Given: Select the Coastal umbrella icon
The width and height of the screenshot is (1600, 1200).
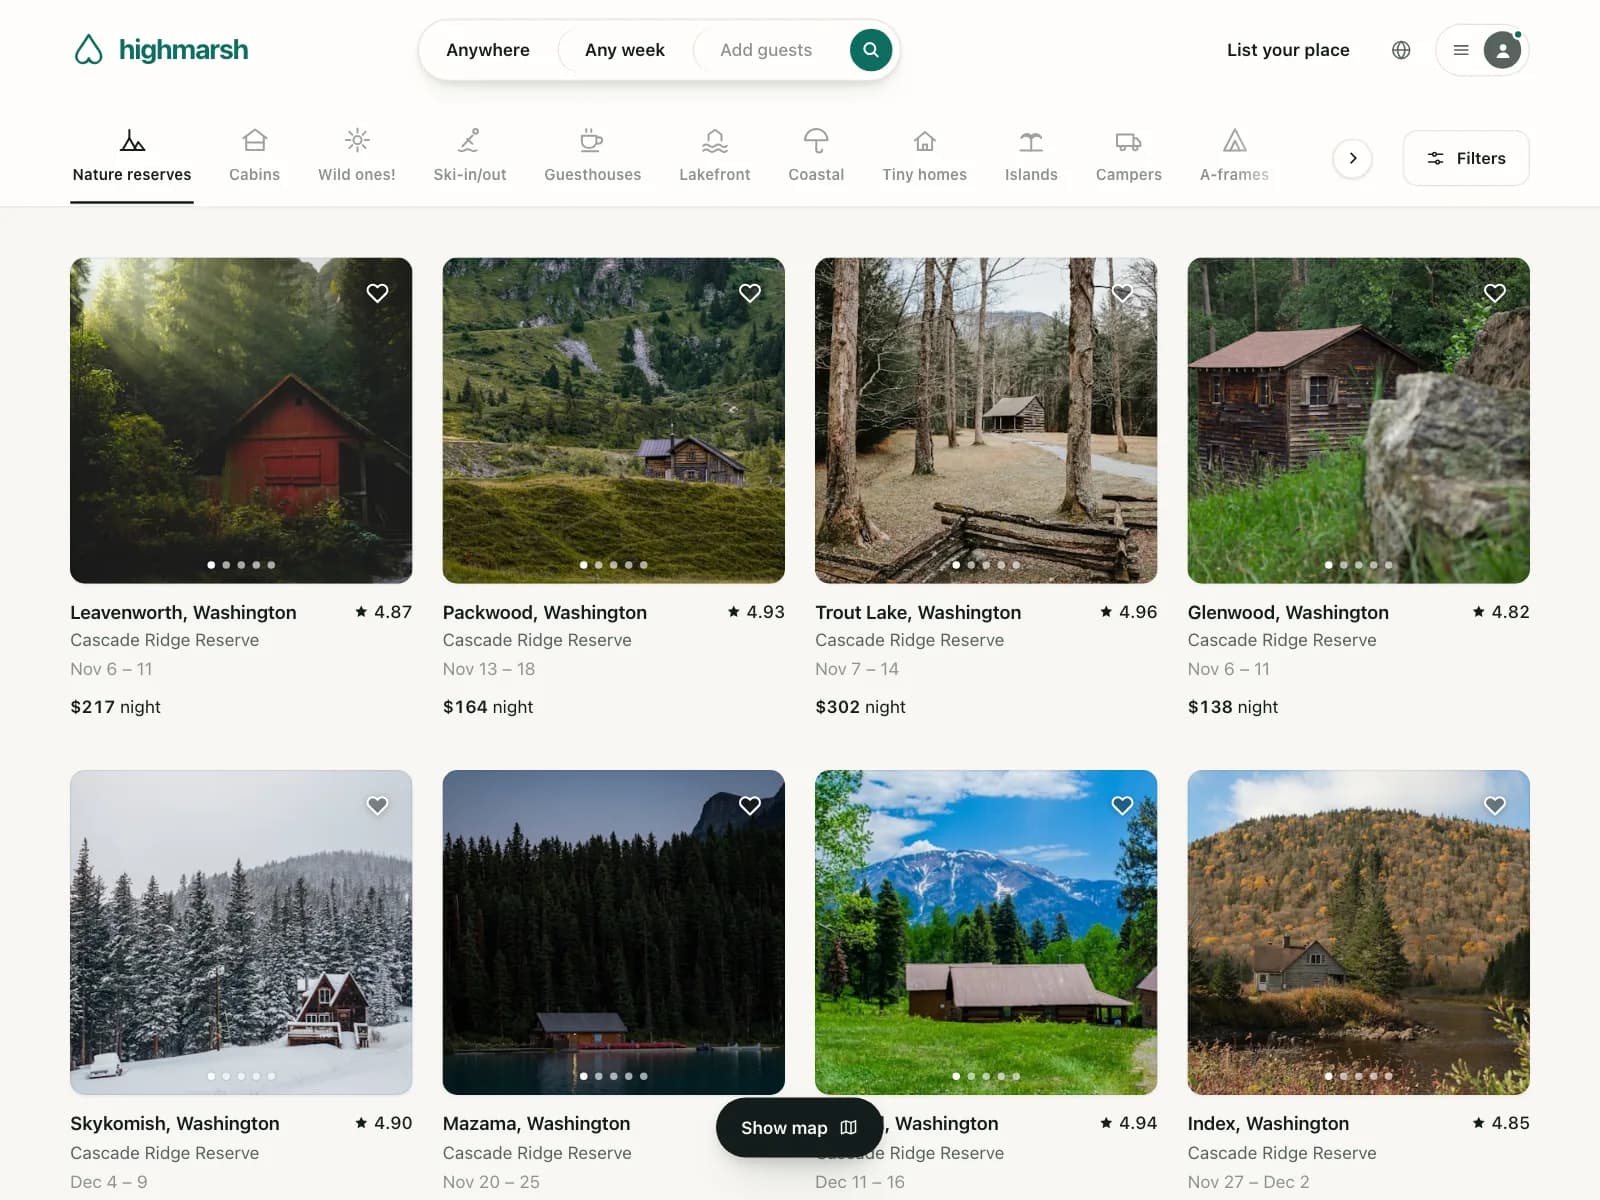Looking at the screenshot, I should [816, 140].
